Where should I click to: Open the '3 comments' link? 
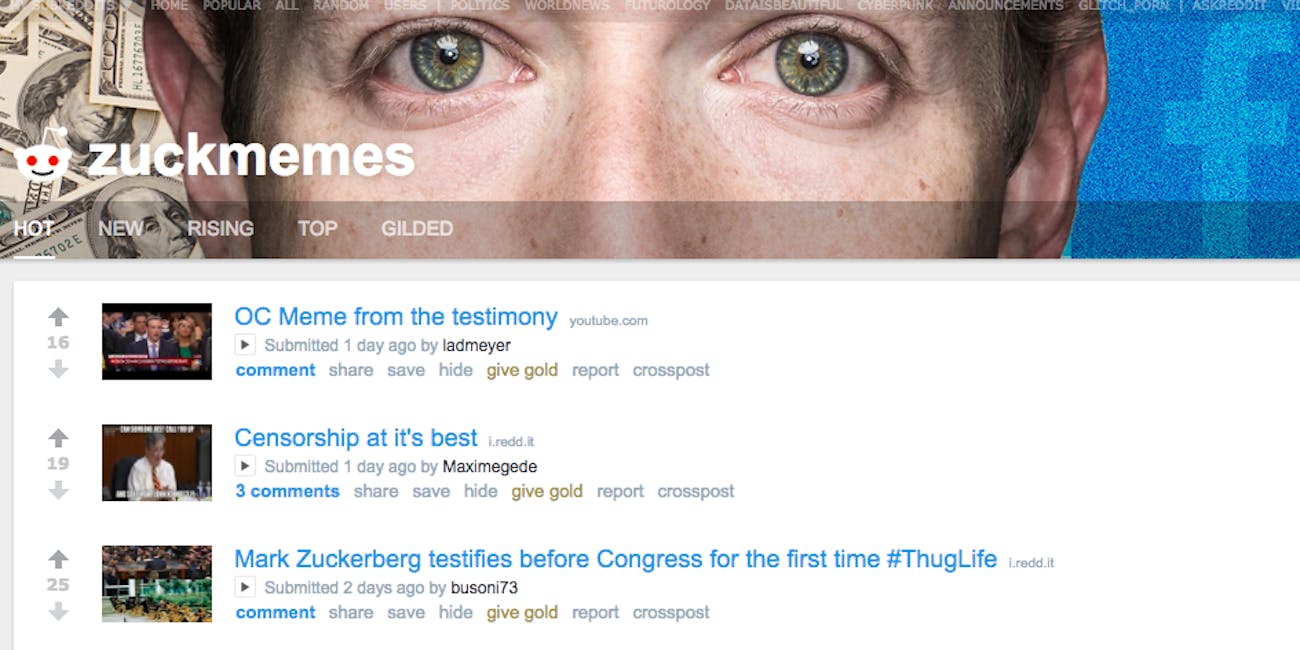(x=288, y=491)
